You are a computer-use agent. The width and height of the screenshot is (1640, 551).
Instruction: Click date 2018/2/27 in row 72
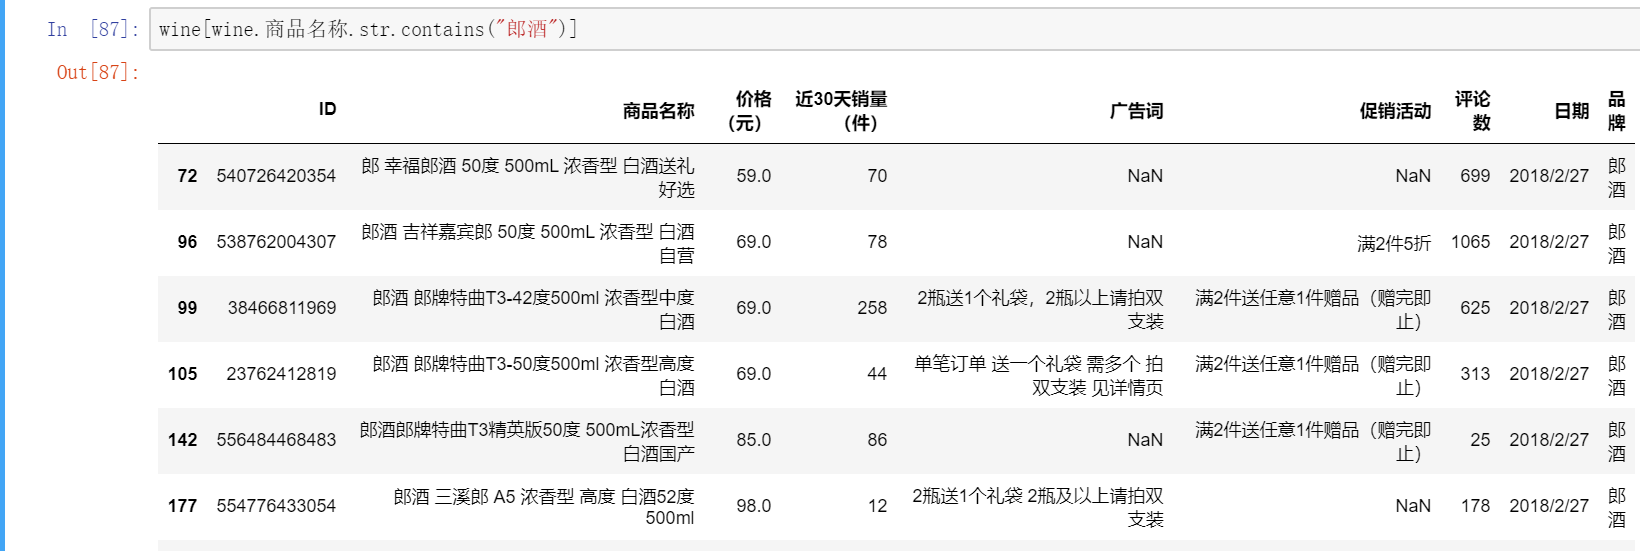point(1549,176)
